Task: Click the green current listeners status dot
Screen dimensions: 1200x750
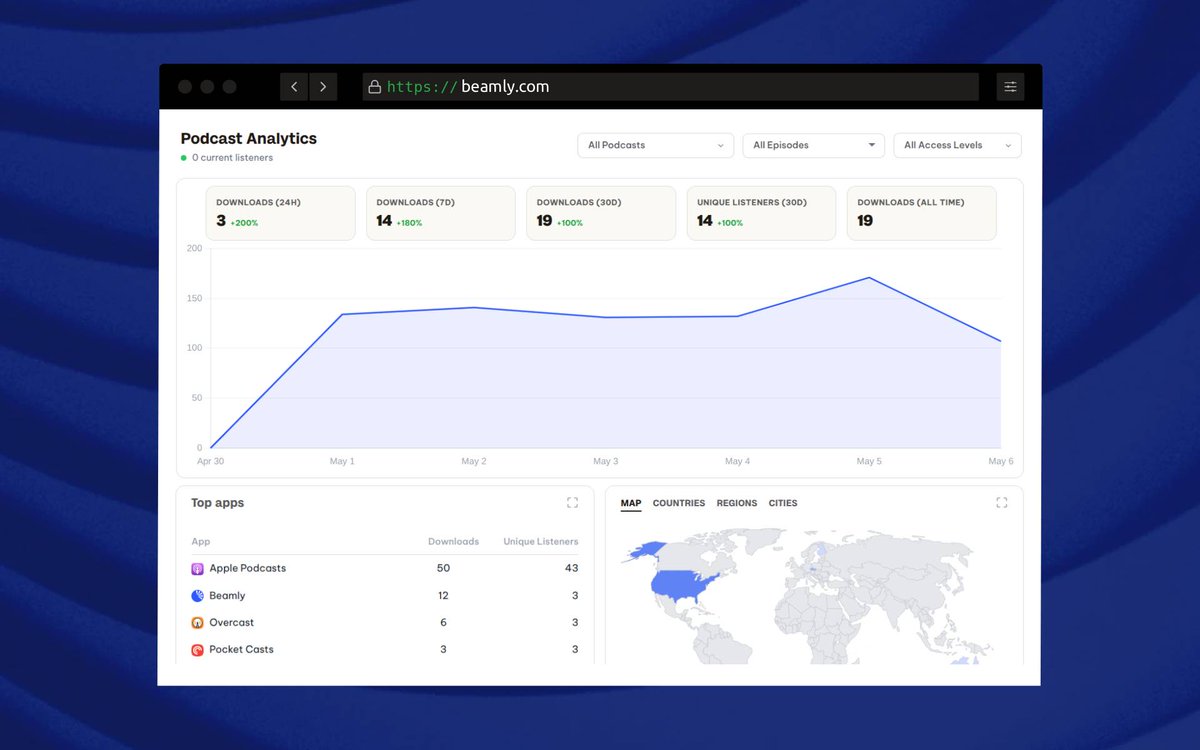Action: pyautogui.click(x=184, y=158)
